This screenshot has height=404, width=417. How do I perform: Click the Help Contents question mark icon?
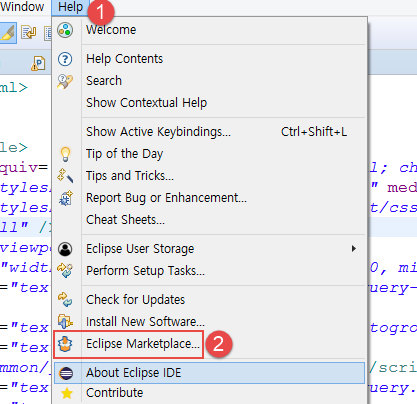pos(65,59)
